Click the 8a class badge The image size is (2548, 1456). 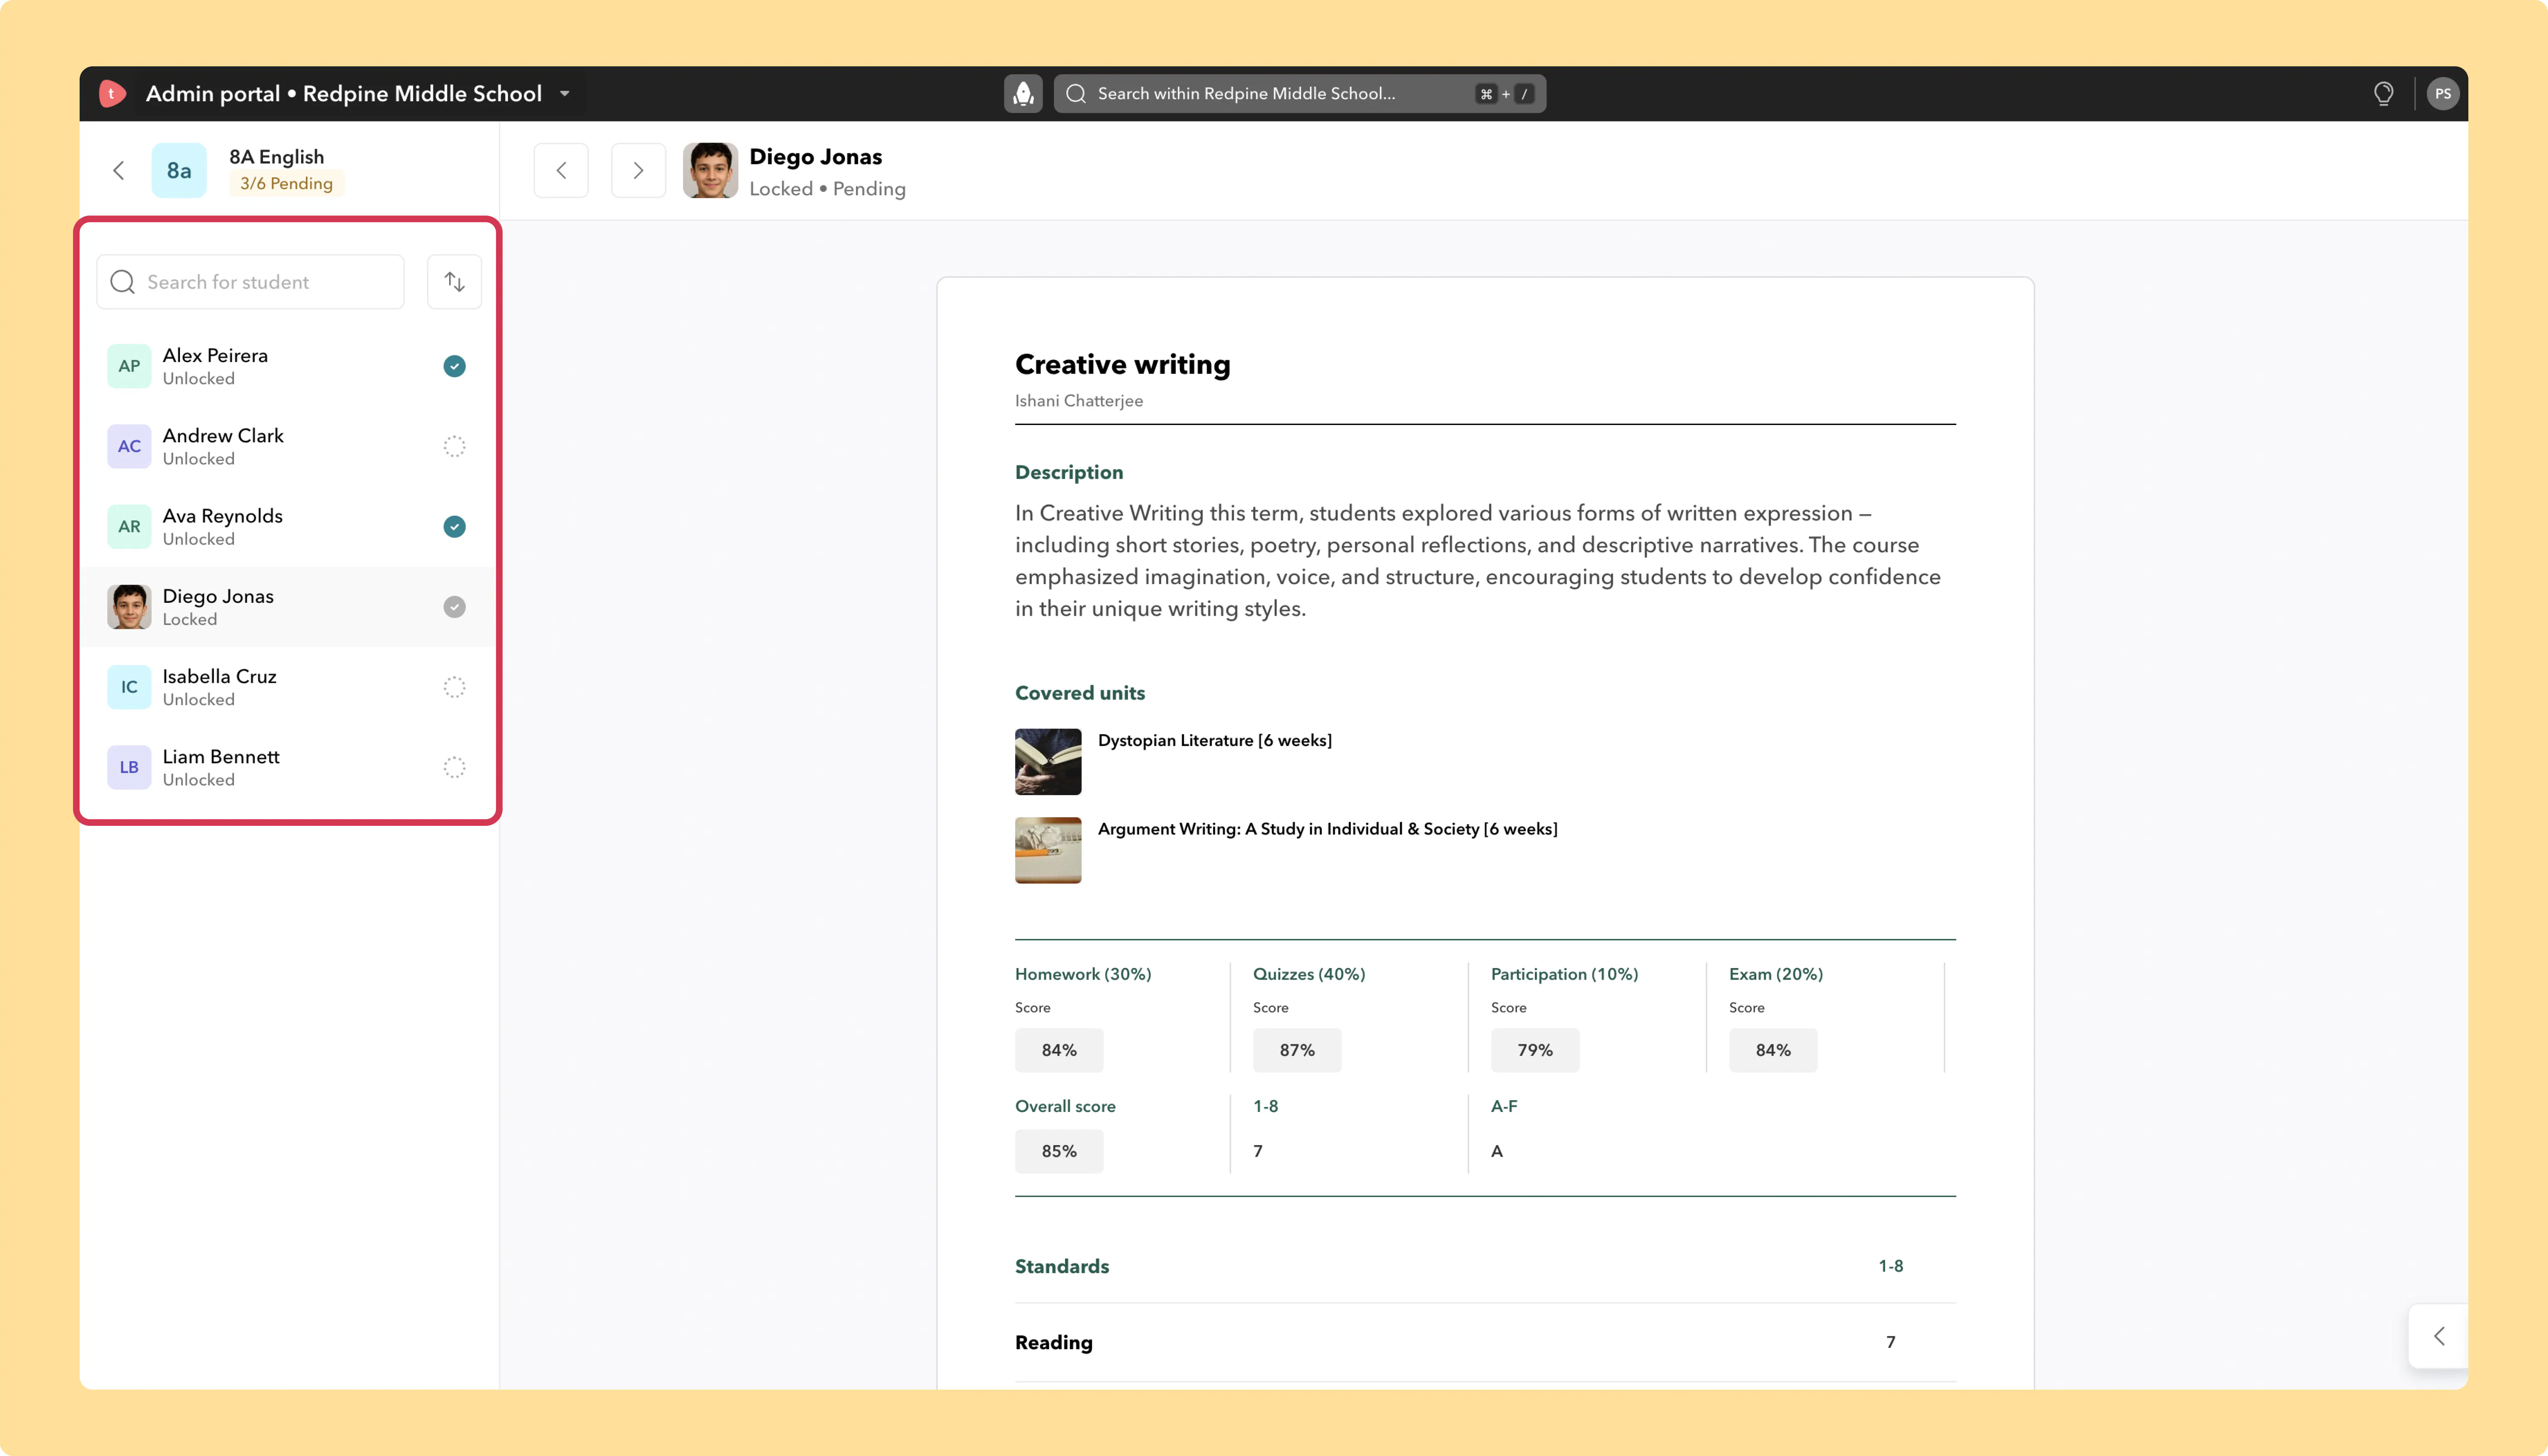pos(179,170)
